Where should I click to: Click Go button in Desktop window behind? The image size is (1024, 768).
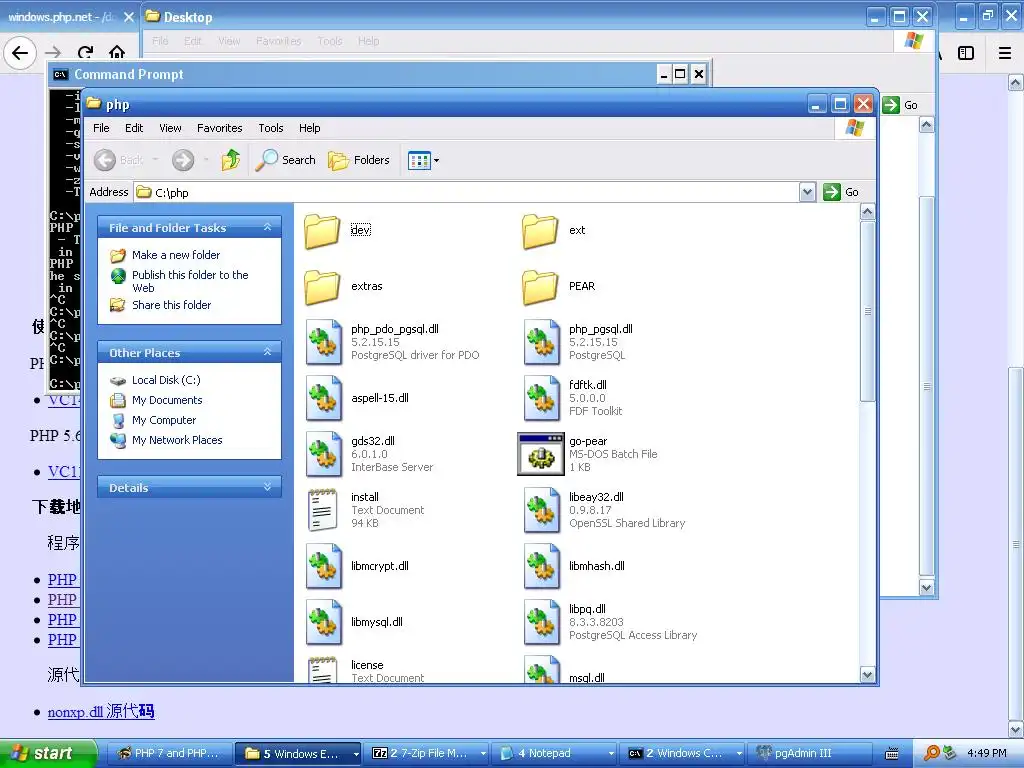pyautogui.click(x=900, y=105)
